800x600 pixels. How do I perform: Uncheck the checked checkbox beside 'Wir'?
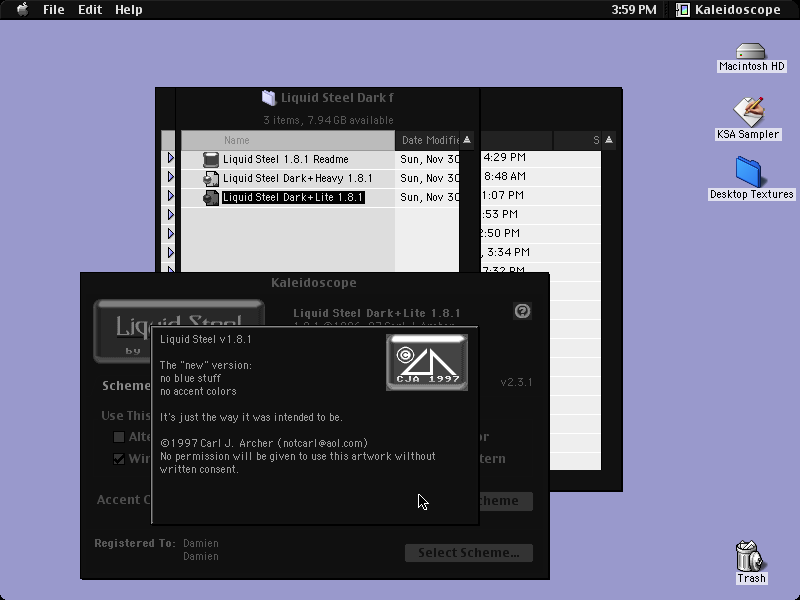pos(119,459)
